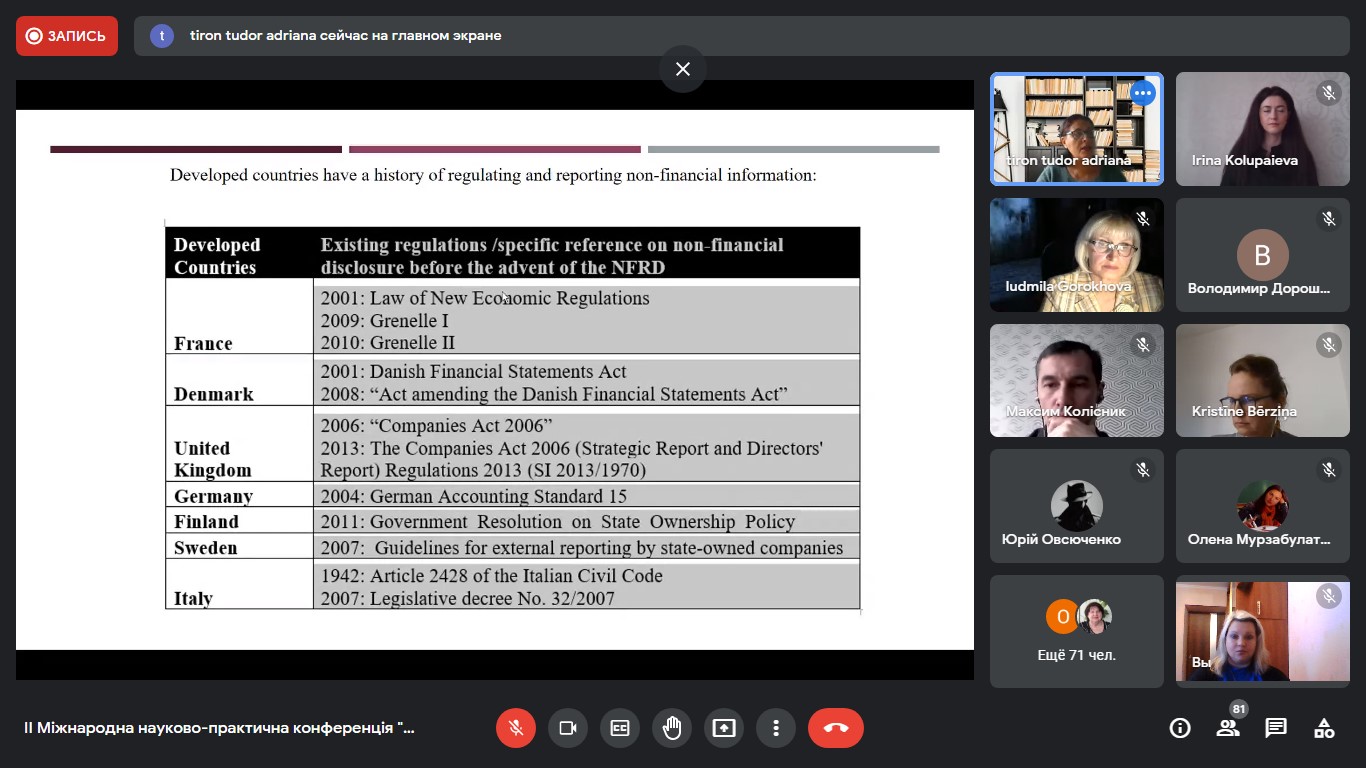
Task: Expand the conference meeting title
Action: (x=219, y=728)
